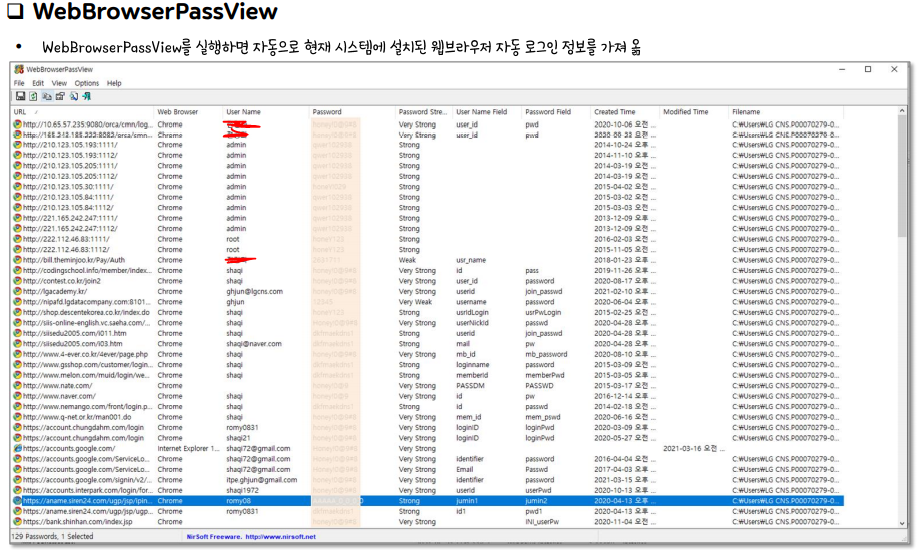This screenshot has height=550, width=918.
Task: Click Chrome icon beside http://bill.theminjoo.kr/Pay/Auth
Action: 18,260
